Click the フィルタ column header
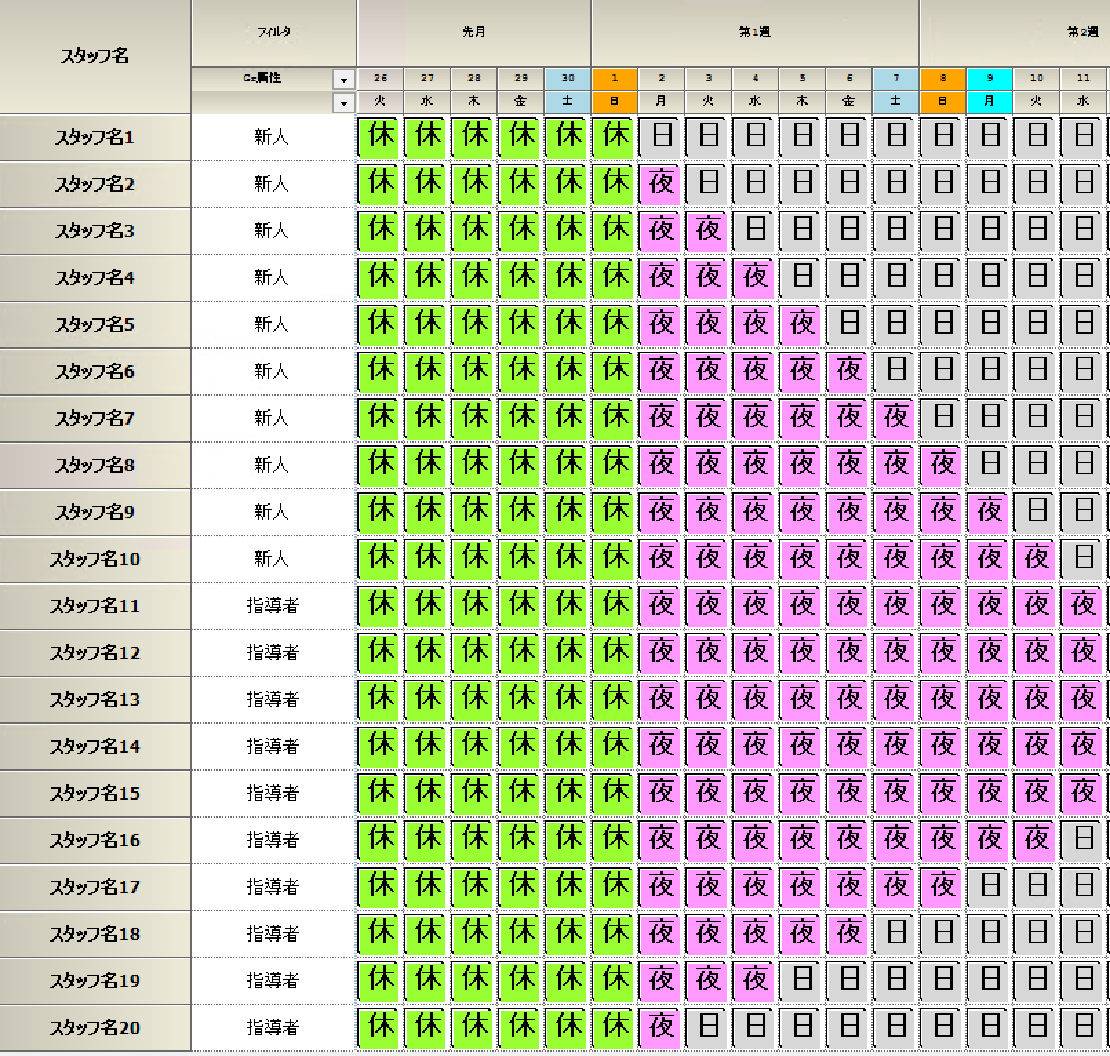 [273, 33]
